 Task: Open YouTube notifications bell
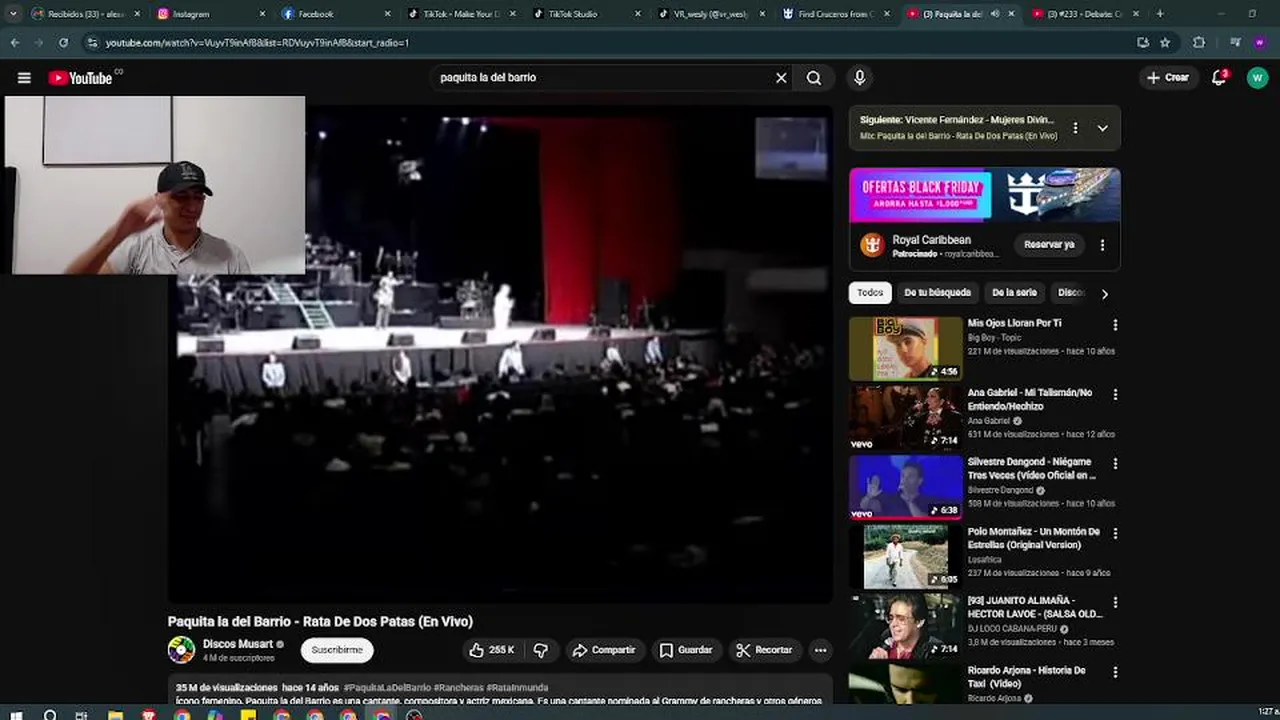point(1219,78)
